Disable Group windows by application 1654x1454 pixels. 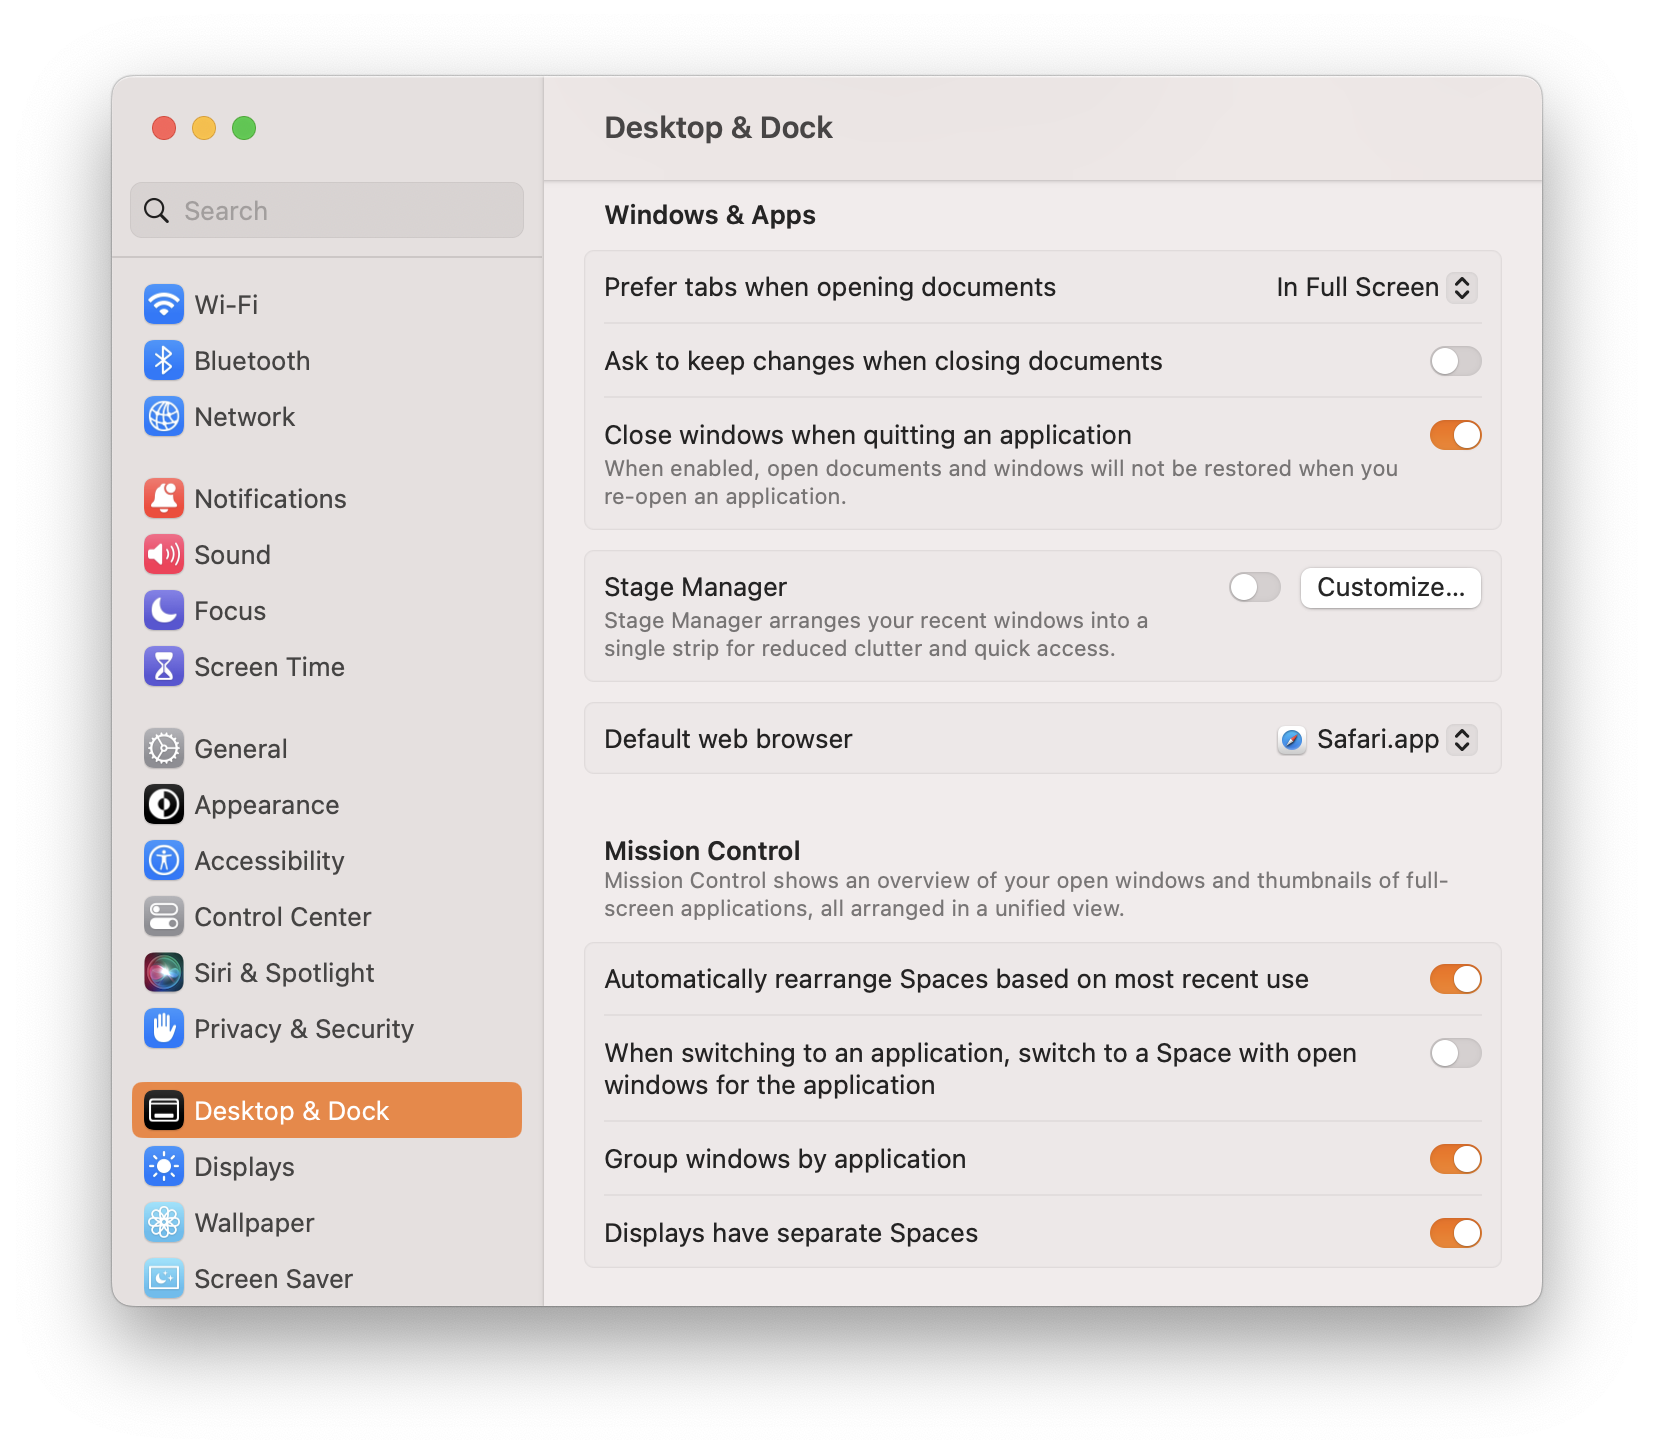(x=1455, y=1159)
